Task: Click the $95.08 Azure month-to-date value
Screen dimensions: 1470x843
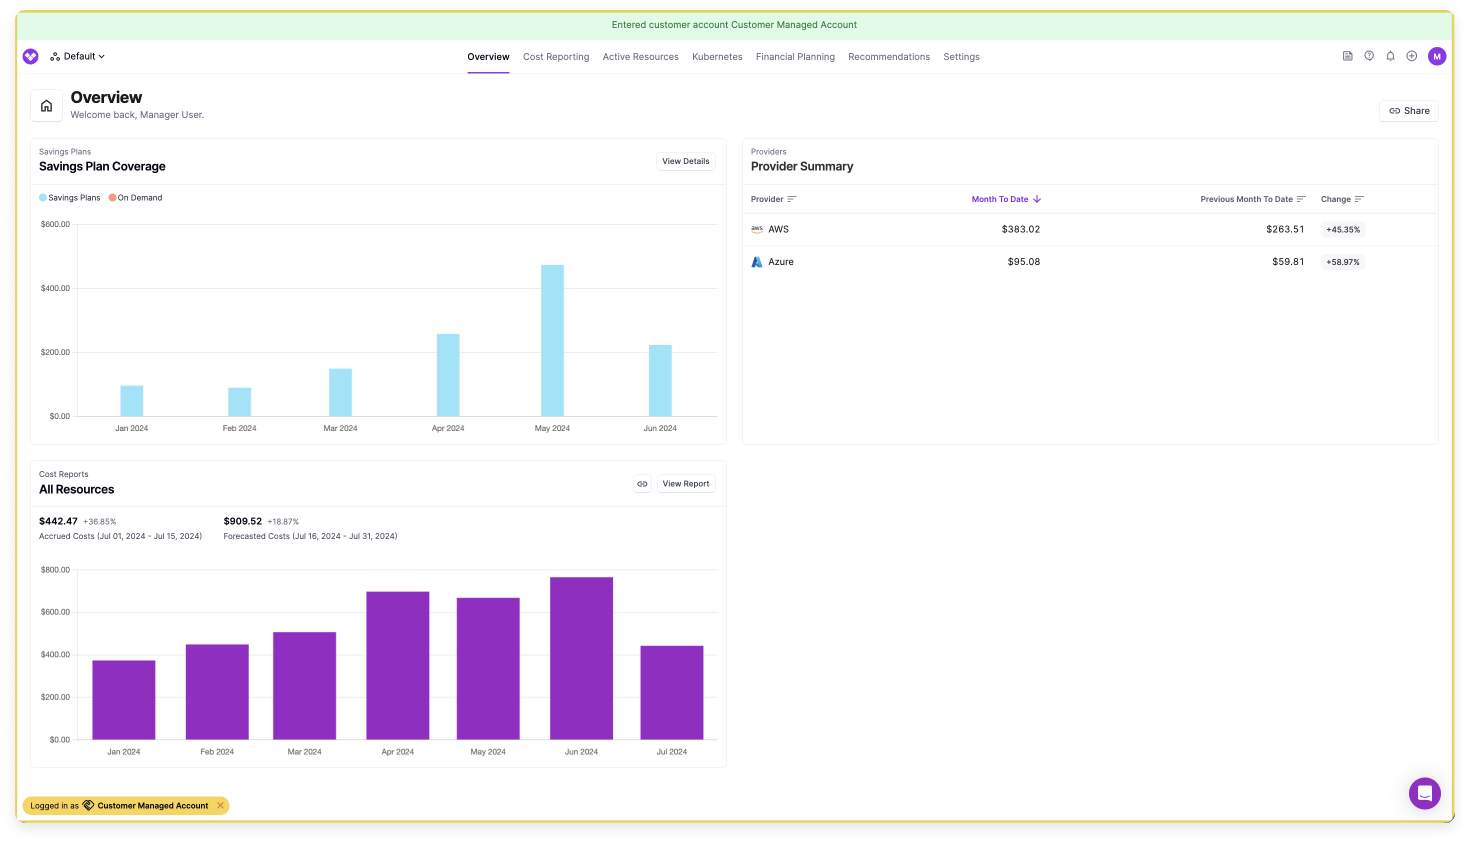Action: [1024, 262]
